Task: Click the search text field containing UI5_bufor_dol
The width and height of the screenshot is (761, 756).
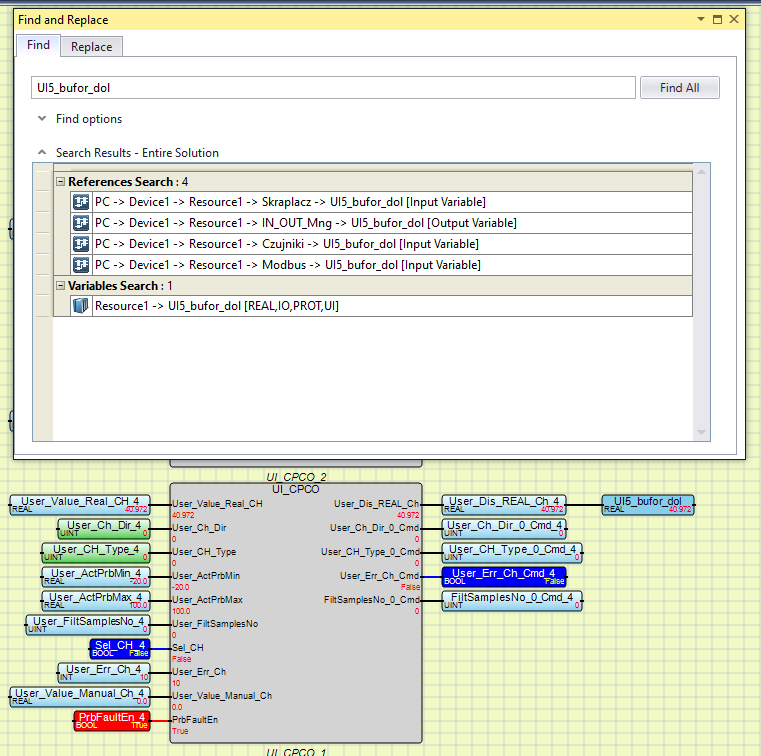Action: coord(333,88)
